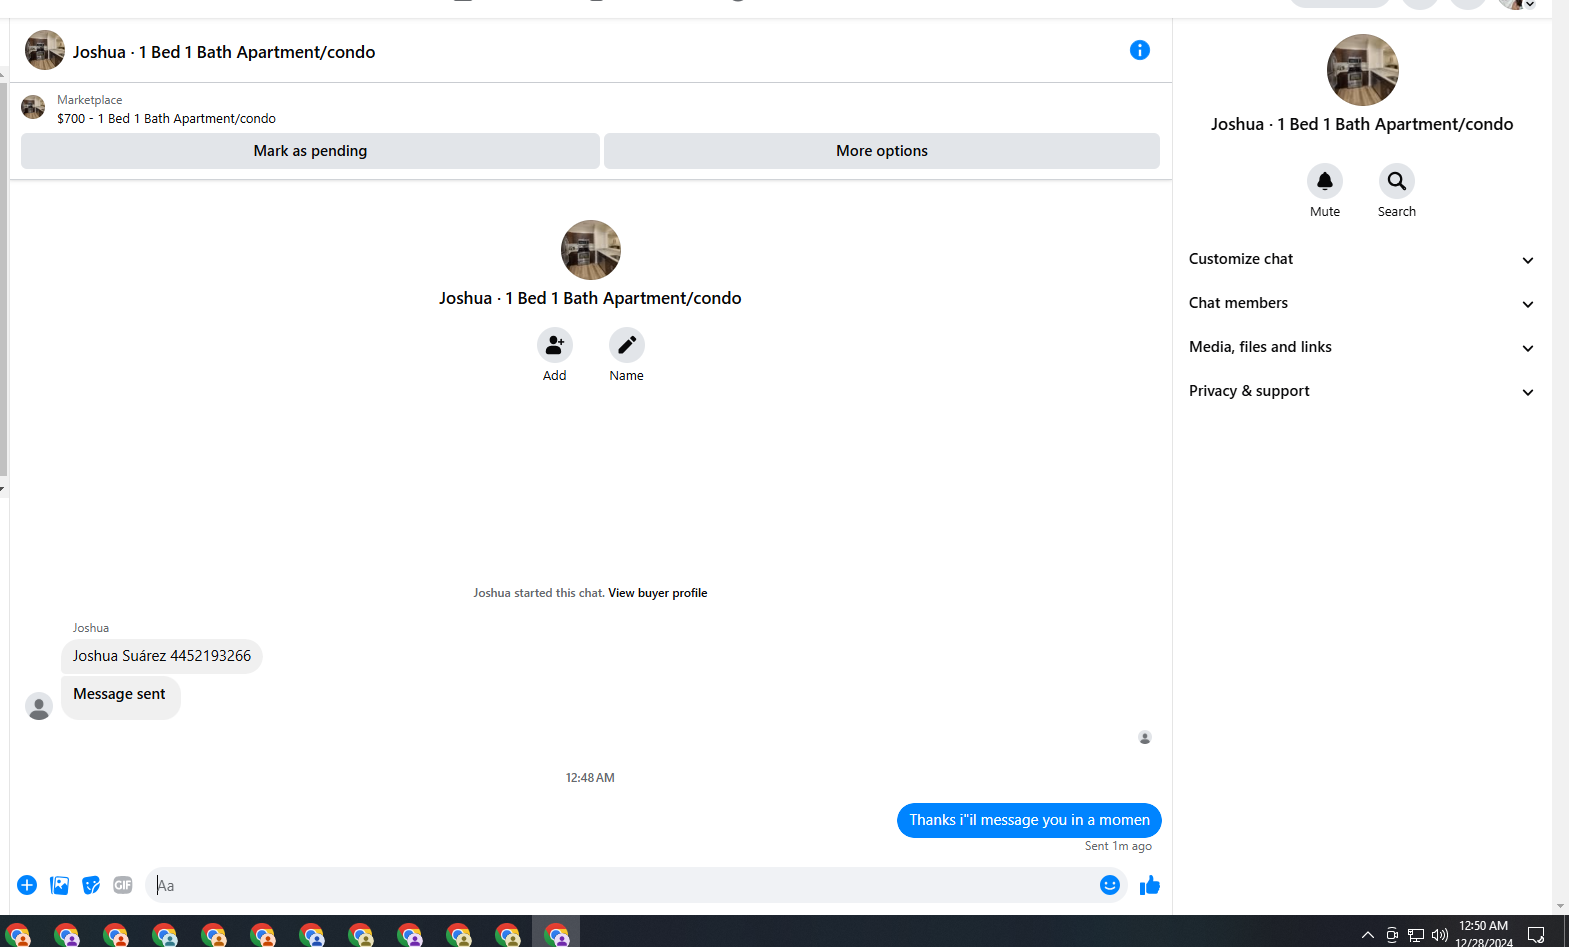Click the taskbar clock showing 12:50 AM
This screenshot has width=1569, height=947.
point(1484,934)
